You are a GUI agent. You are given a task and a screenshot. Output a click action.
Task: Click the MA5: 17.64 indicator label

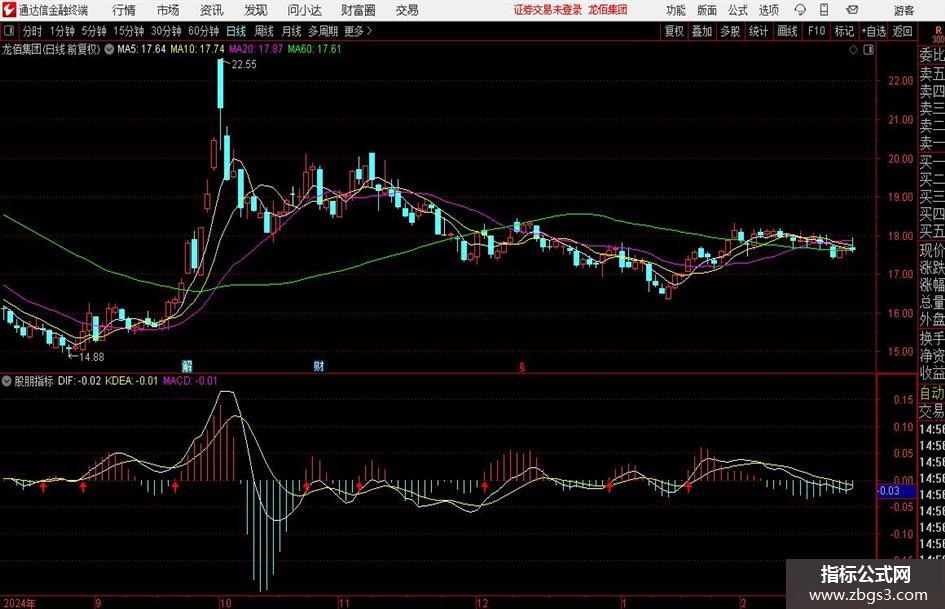click(141, 49)
